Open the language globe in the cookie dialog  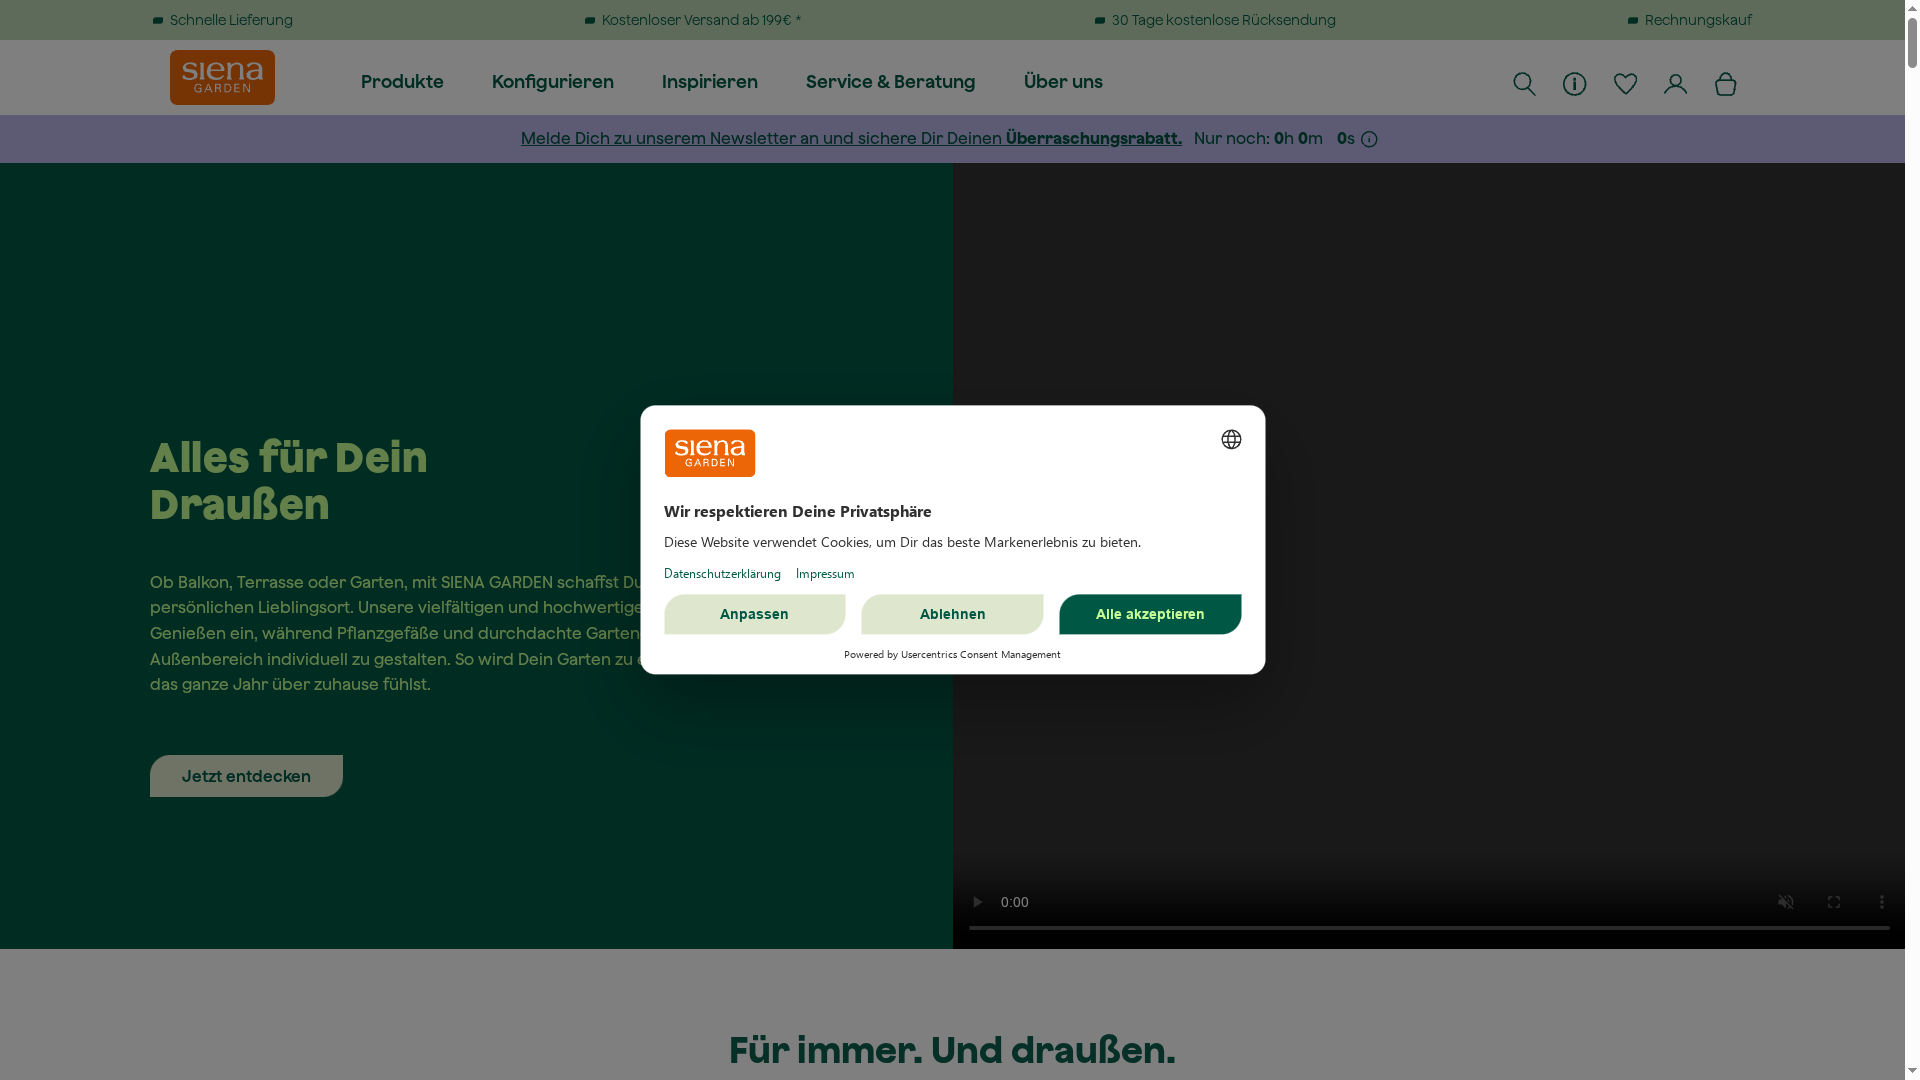tap(1230, 439)
